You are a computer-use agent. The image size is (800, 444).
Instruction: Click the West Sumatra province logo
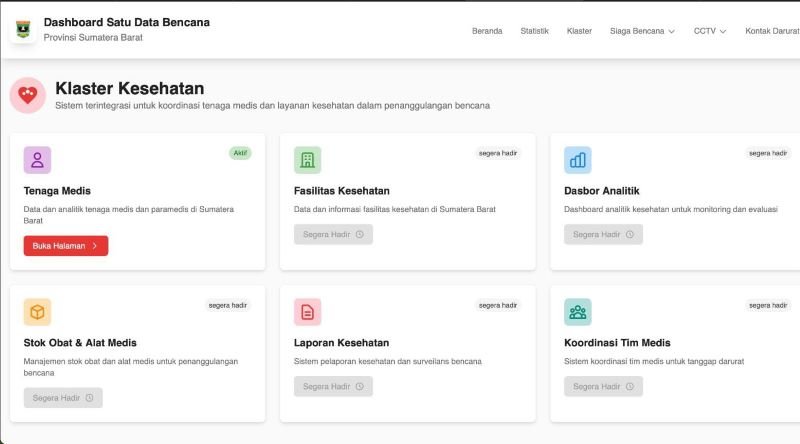[x=23, y=30]
